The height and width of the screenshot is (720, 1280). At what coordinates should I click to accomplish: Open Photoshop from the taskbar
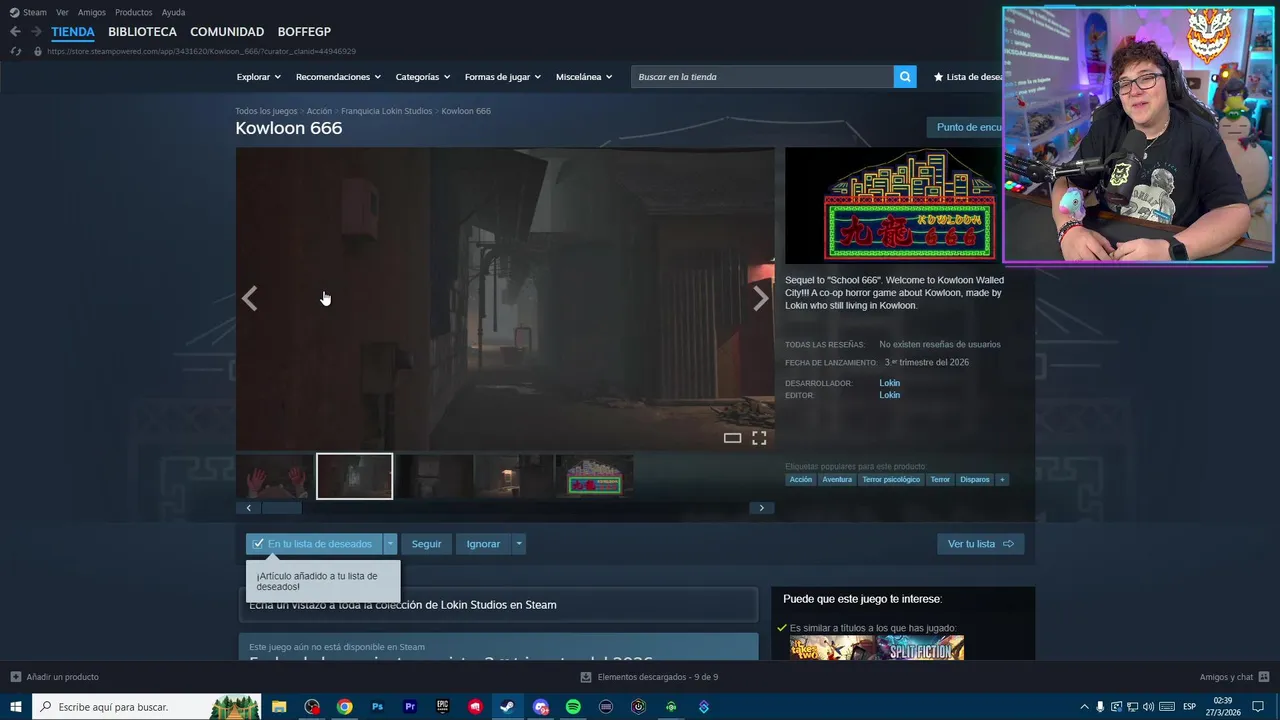pos(377,707)
